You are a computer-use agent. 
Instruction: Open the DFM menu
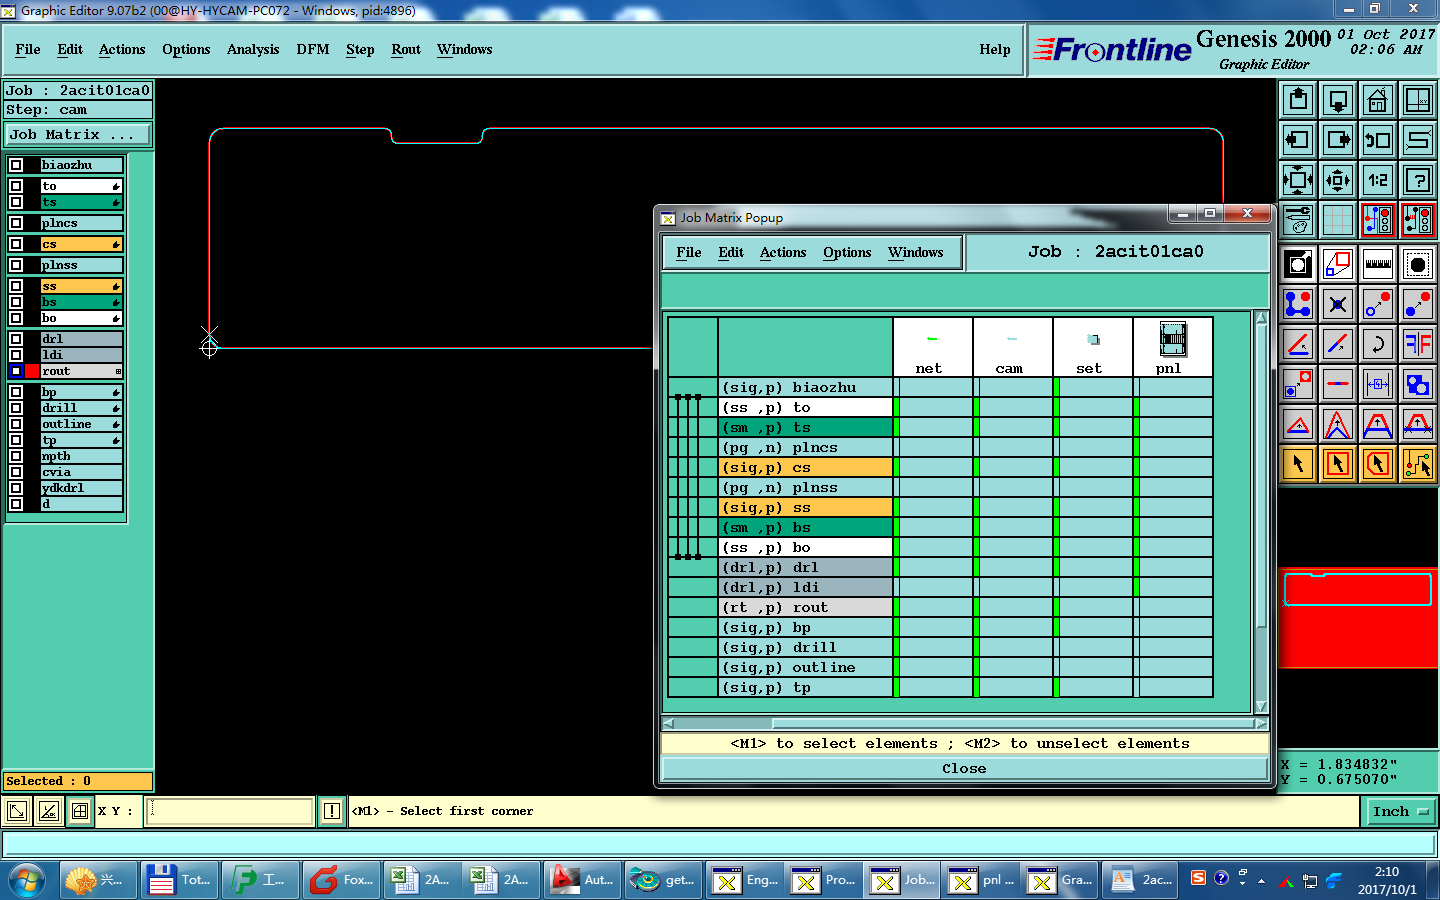[313, 49]
